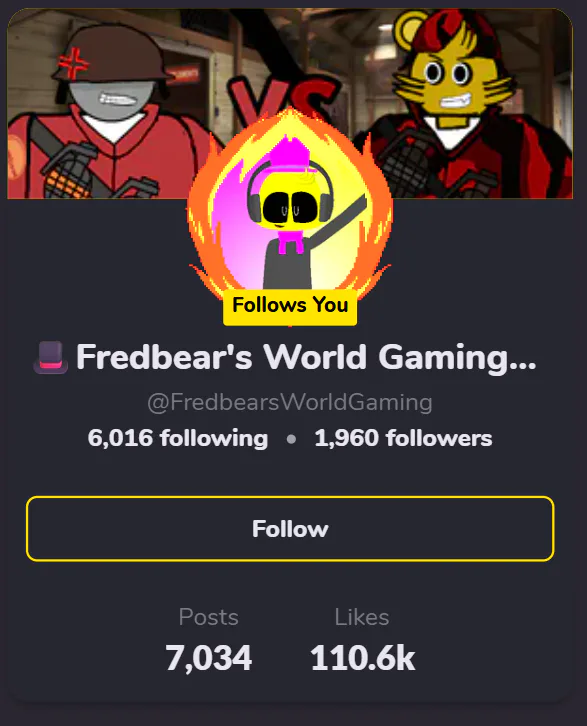Click the red cross emblem on helmet

tap(72, 63)
